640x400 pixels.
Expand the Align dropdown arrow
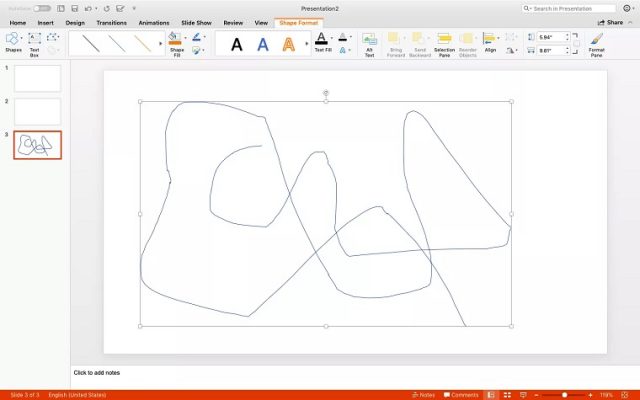[x=501, y=39]
